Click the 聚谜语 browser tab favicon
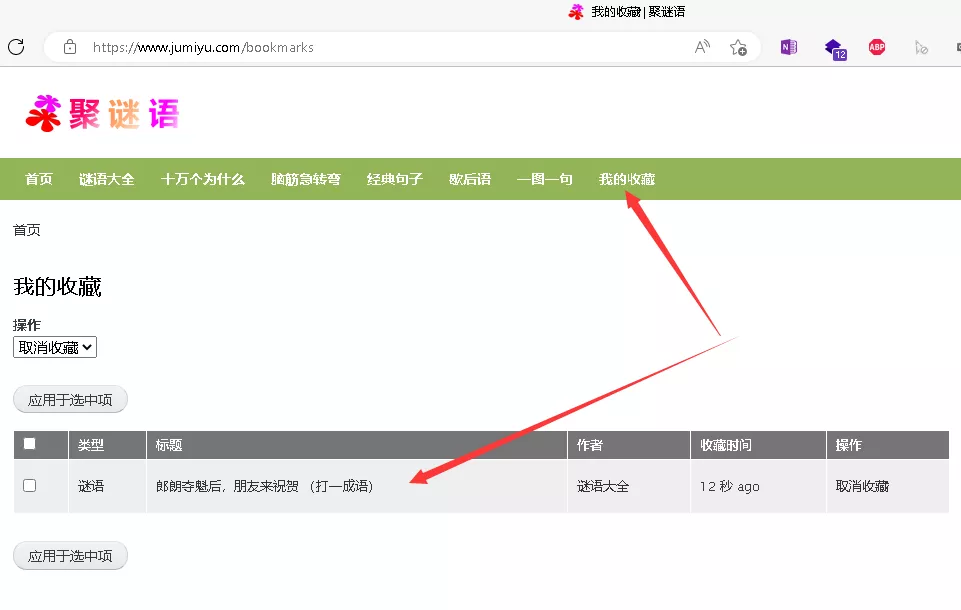This screenshot has height=610, width=961. pos(574,13)
